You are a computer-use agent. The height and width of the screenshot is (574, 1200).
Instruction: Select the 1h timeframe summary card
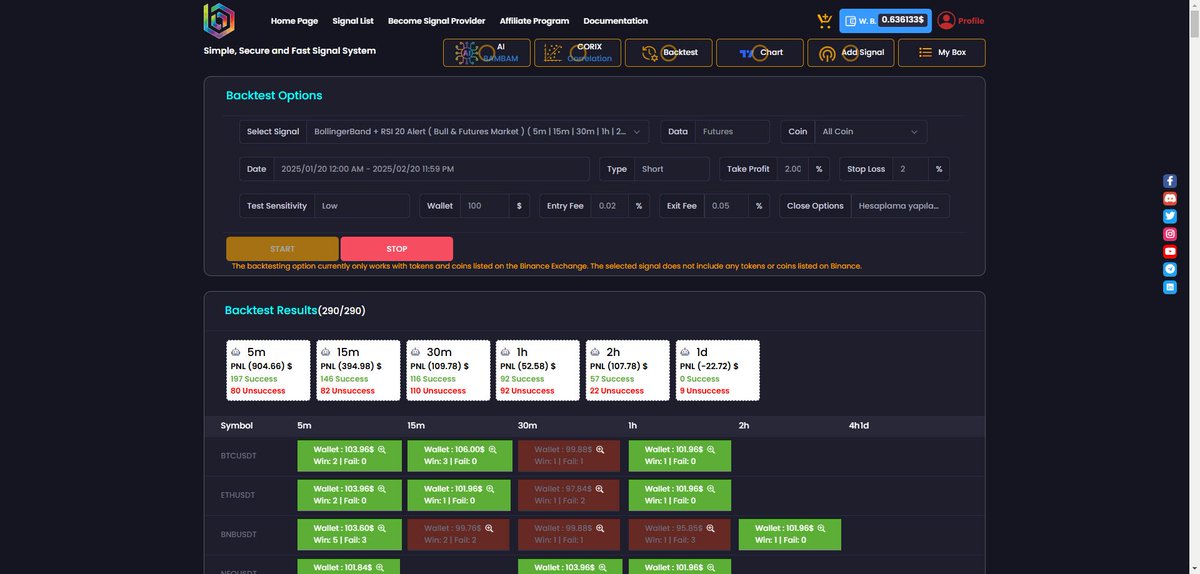tap(538, 371)
